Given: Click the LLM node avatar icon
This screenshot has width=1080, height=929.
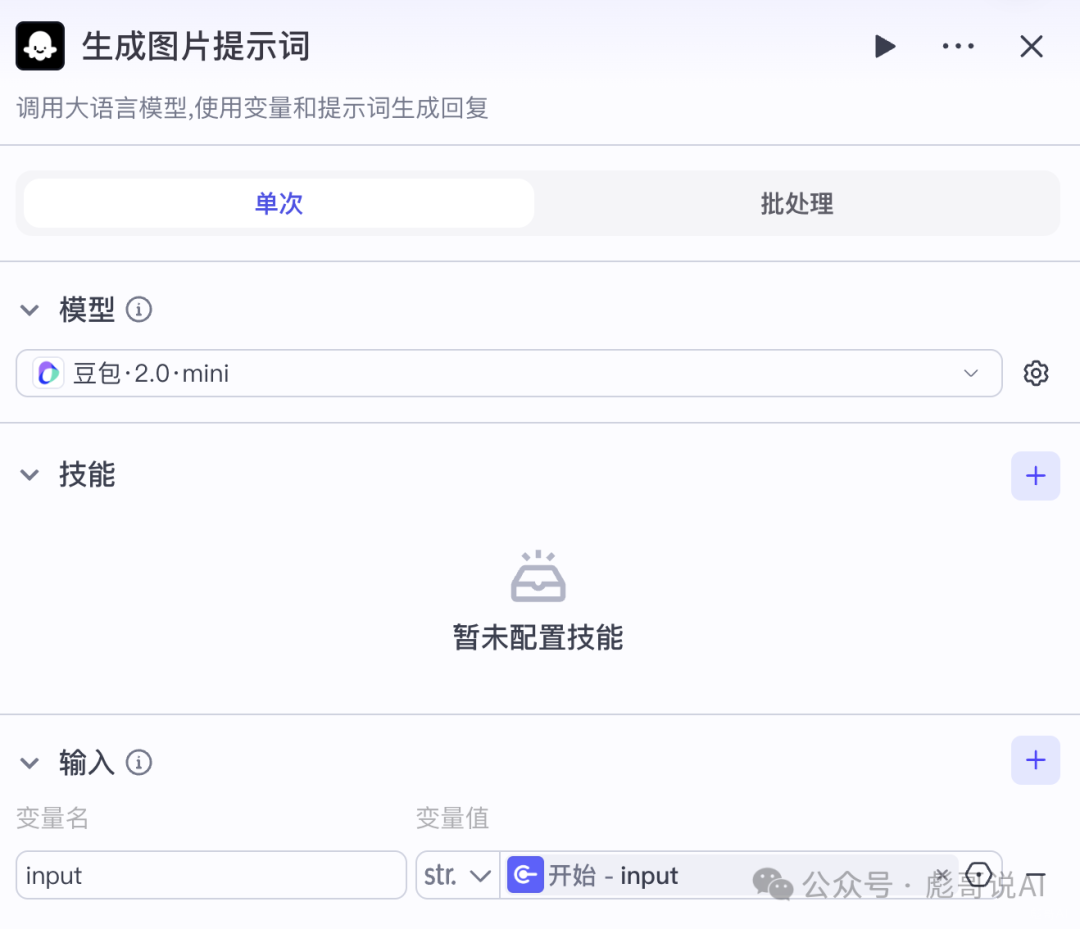Looking at the screenshot, I should click(x=40, y=46).
